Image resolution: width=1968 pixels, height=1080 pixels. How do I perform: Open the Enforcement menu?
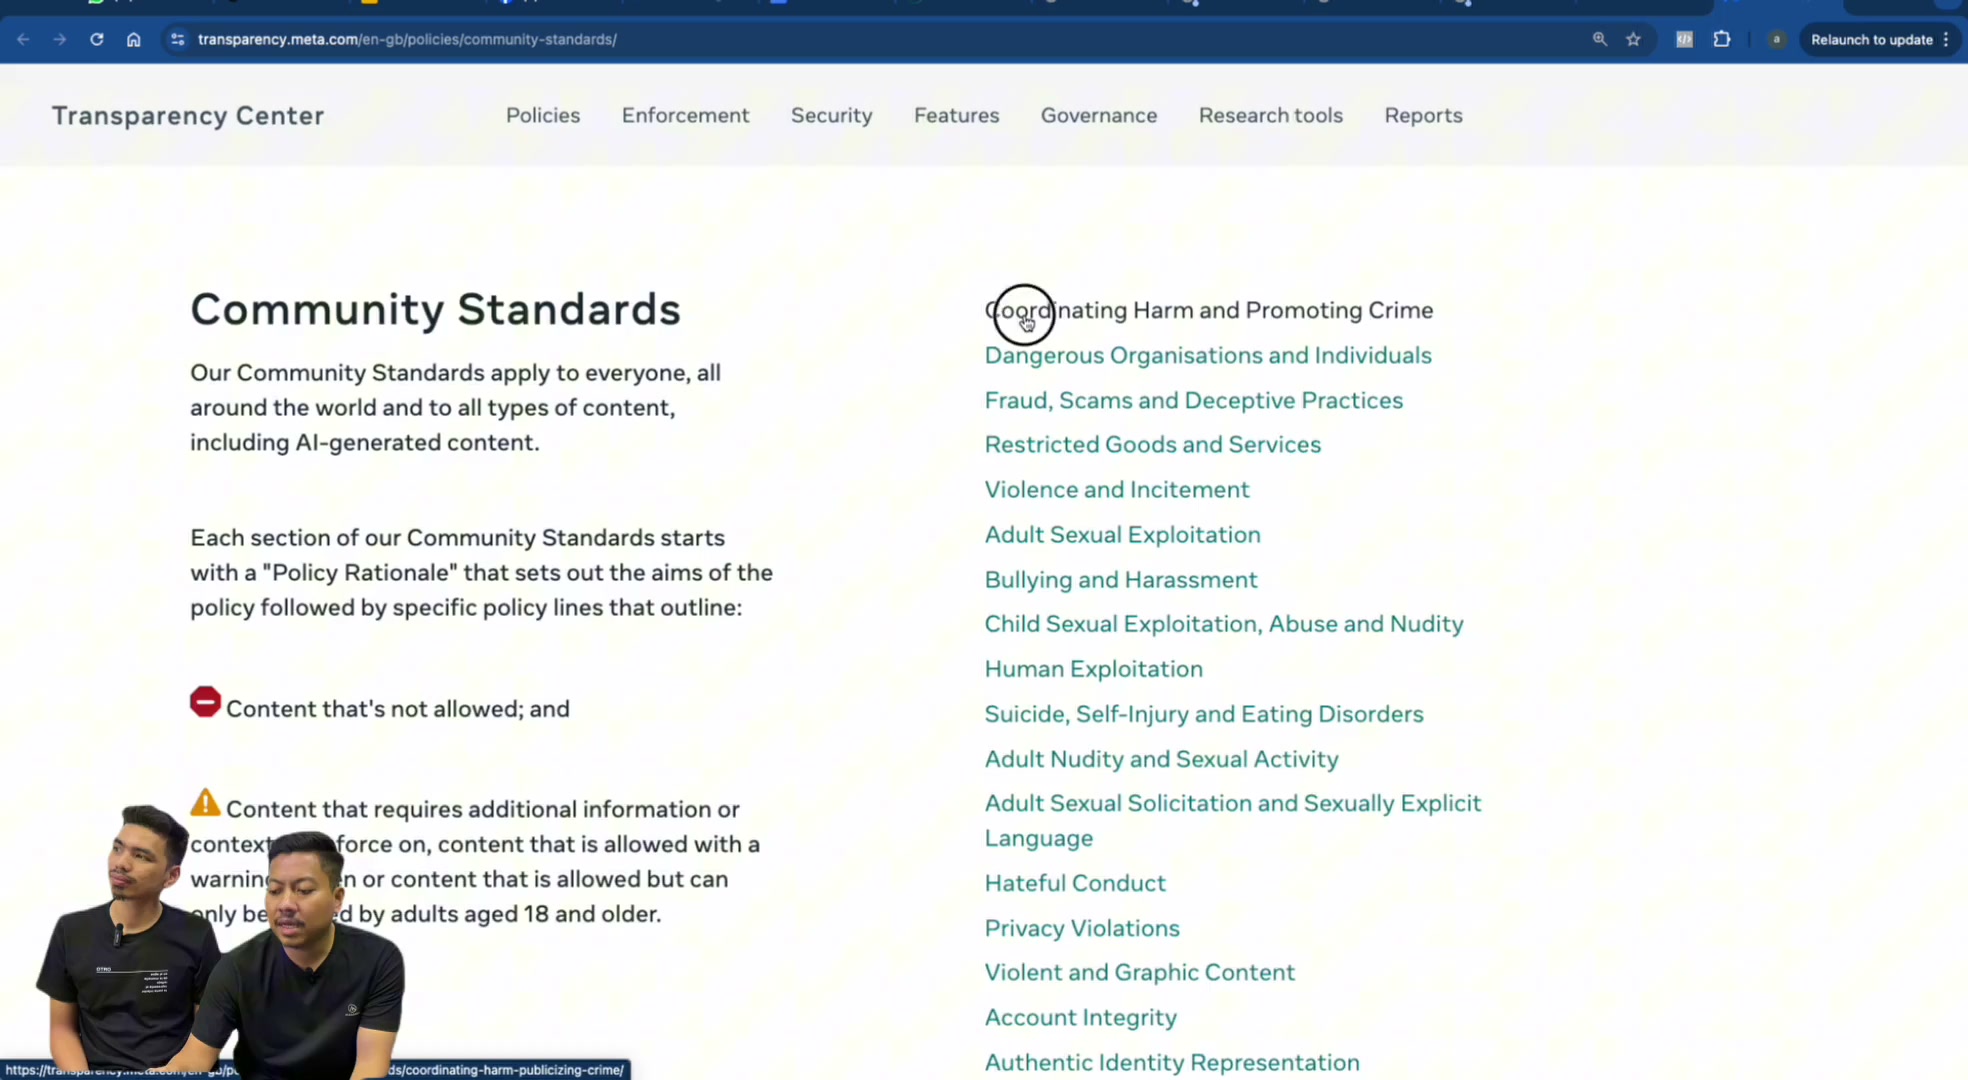[x=685, y=115]
